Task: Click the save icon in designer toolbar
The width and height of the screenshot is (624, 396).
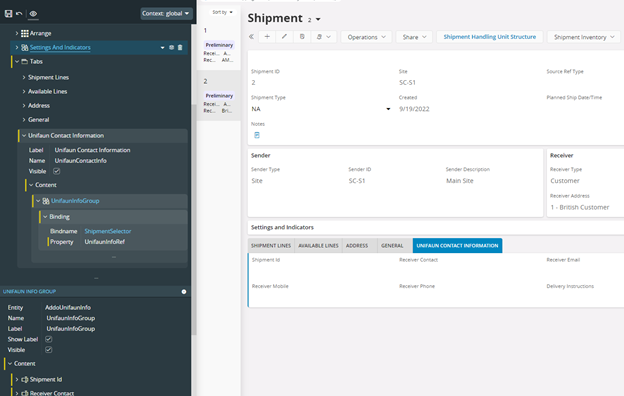Action: [8, 14]
